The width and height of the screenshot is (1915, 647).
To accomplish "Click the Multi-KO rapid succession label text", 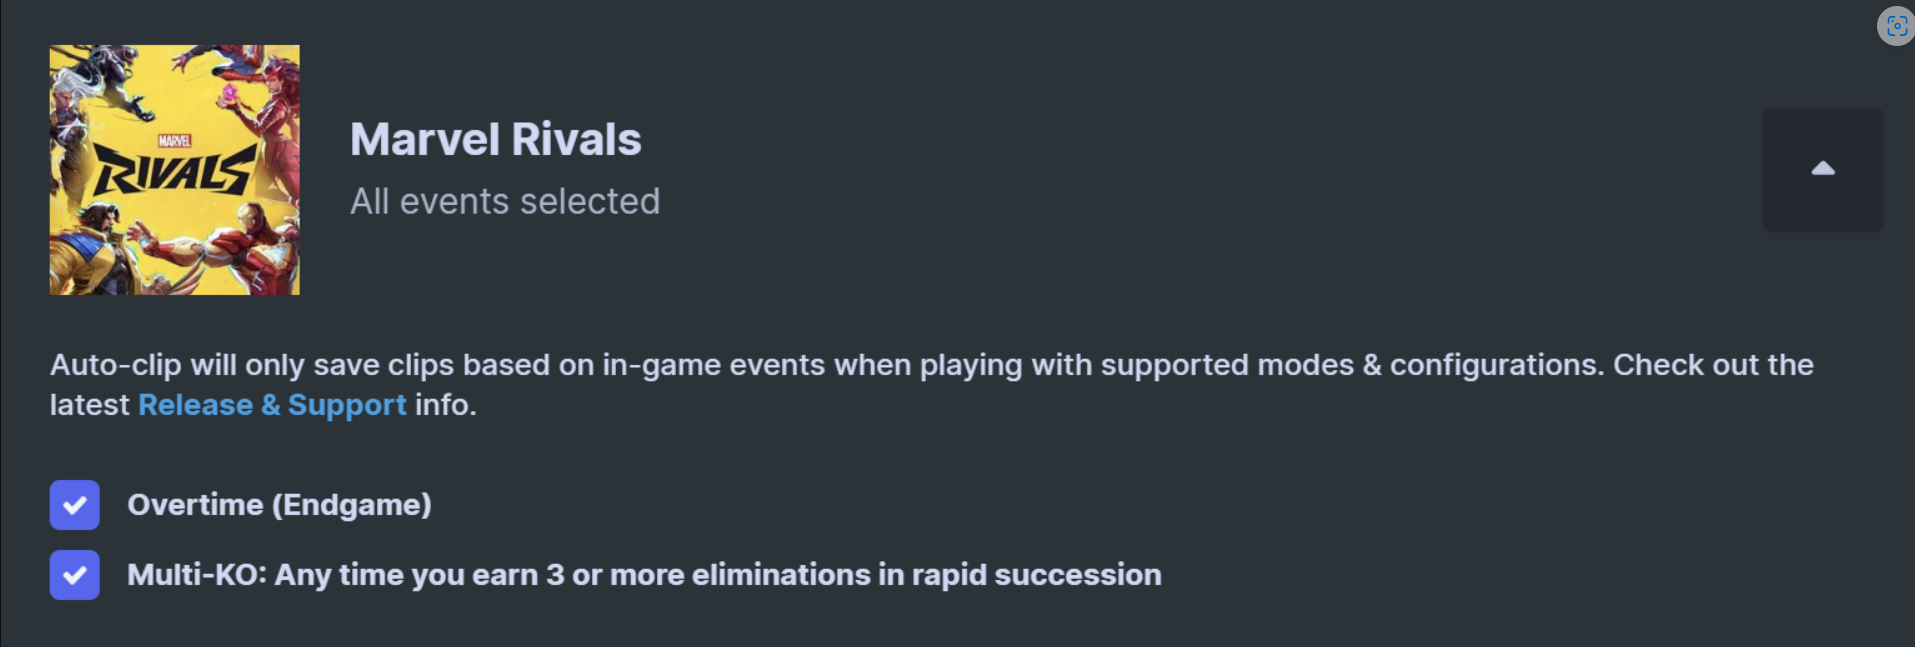I will click(644, 575).
